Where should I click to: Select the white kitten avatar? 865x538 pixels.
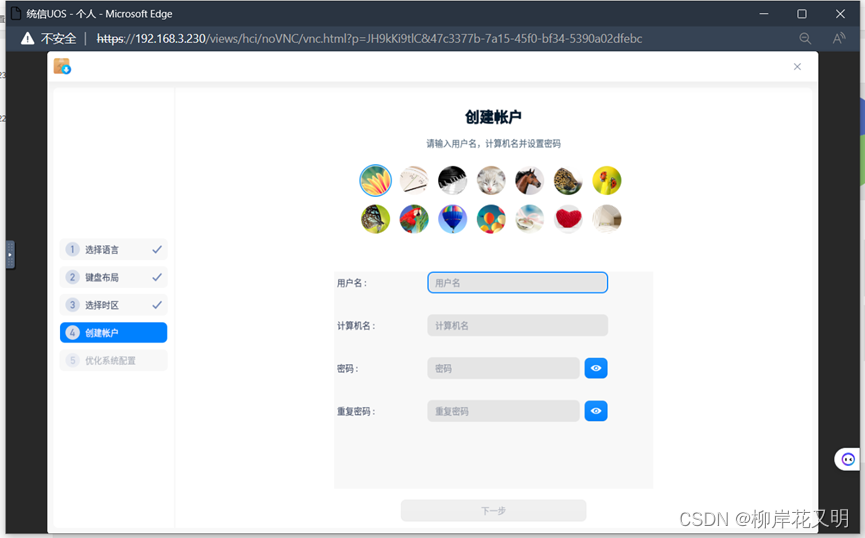click(x=491, y=180)
